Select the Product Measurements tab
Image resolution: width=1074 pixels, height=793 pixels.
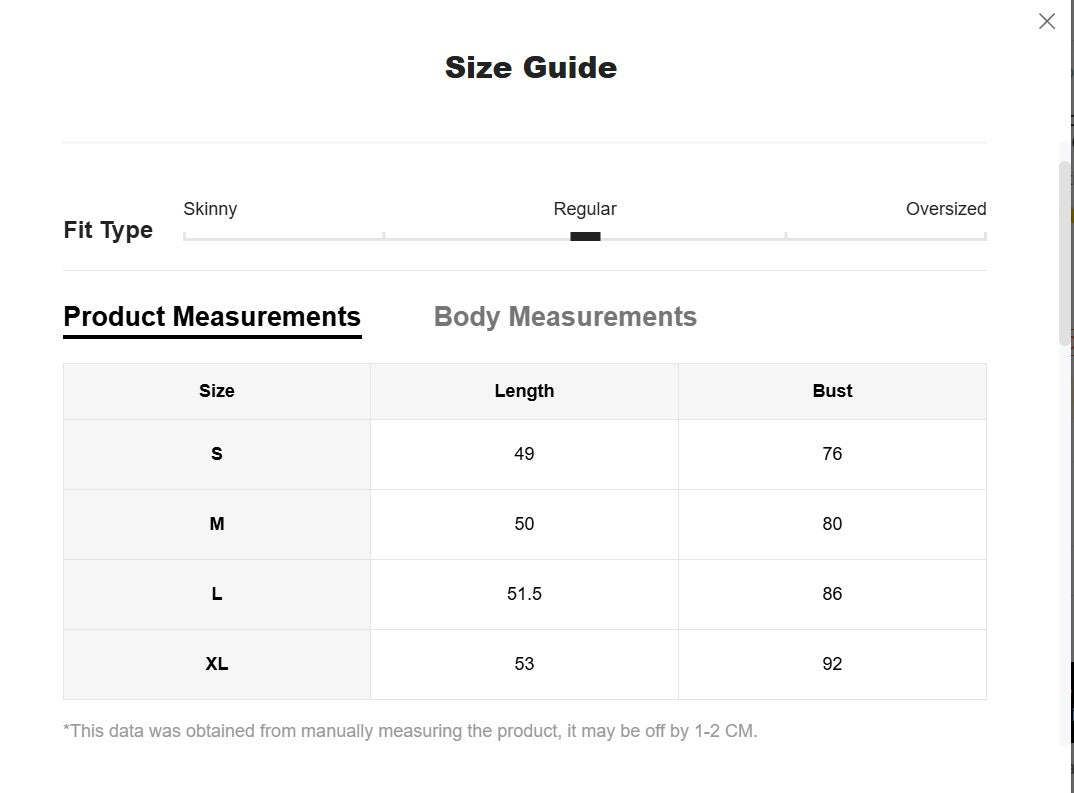pyautogui.click(x=212, y=317)
